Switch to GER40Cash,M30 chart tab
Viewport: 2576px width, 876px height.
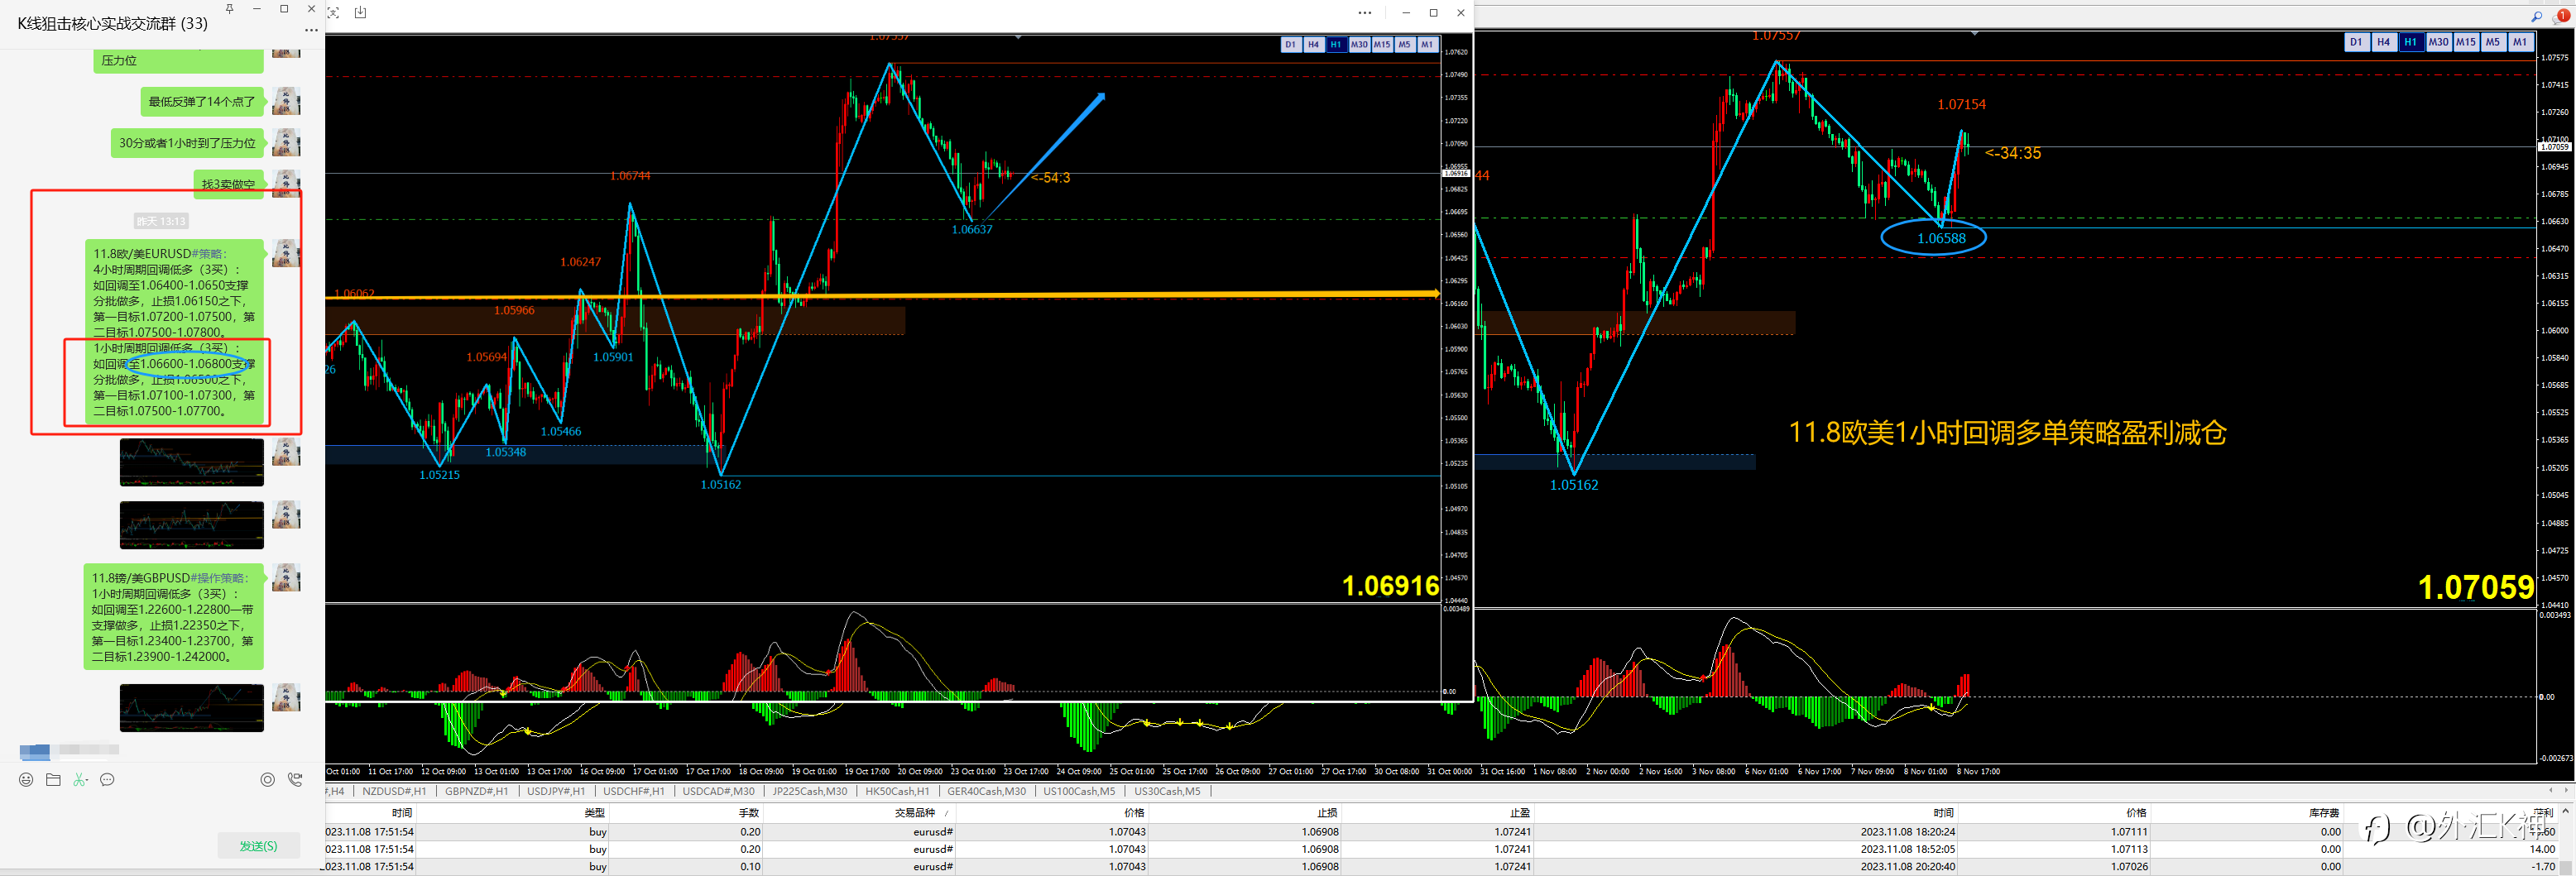click(x=986, y=791)
